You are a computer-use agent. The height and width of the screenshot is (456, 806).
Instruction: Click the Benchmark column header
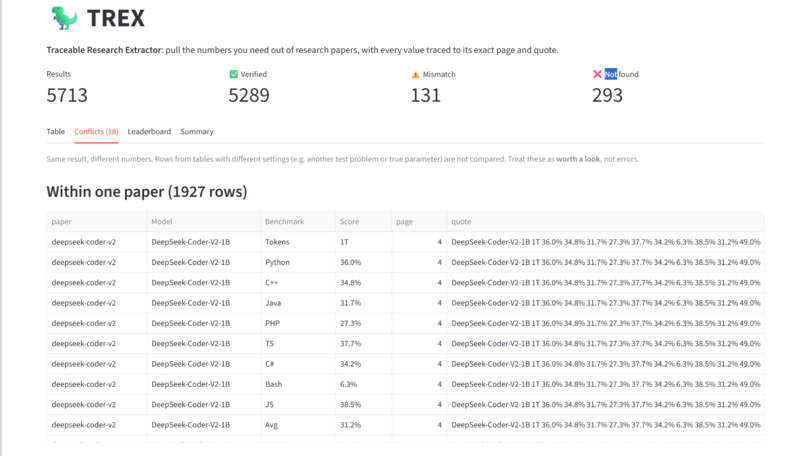click(298, 222)
